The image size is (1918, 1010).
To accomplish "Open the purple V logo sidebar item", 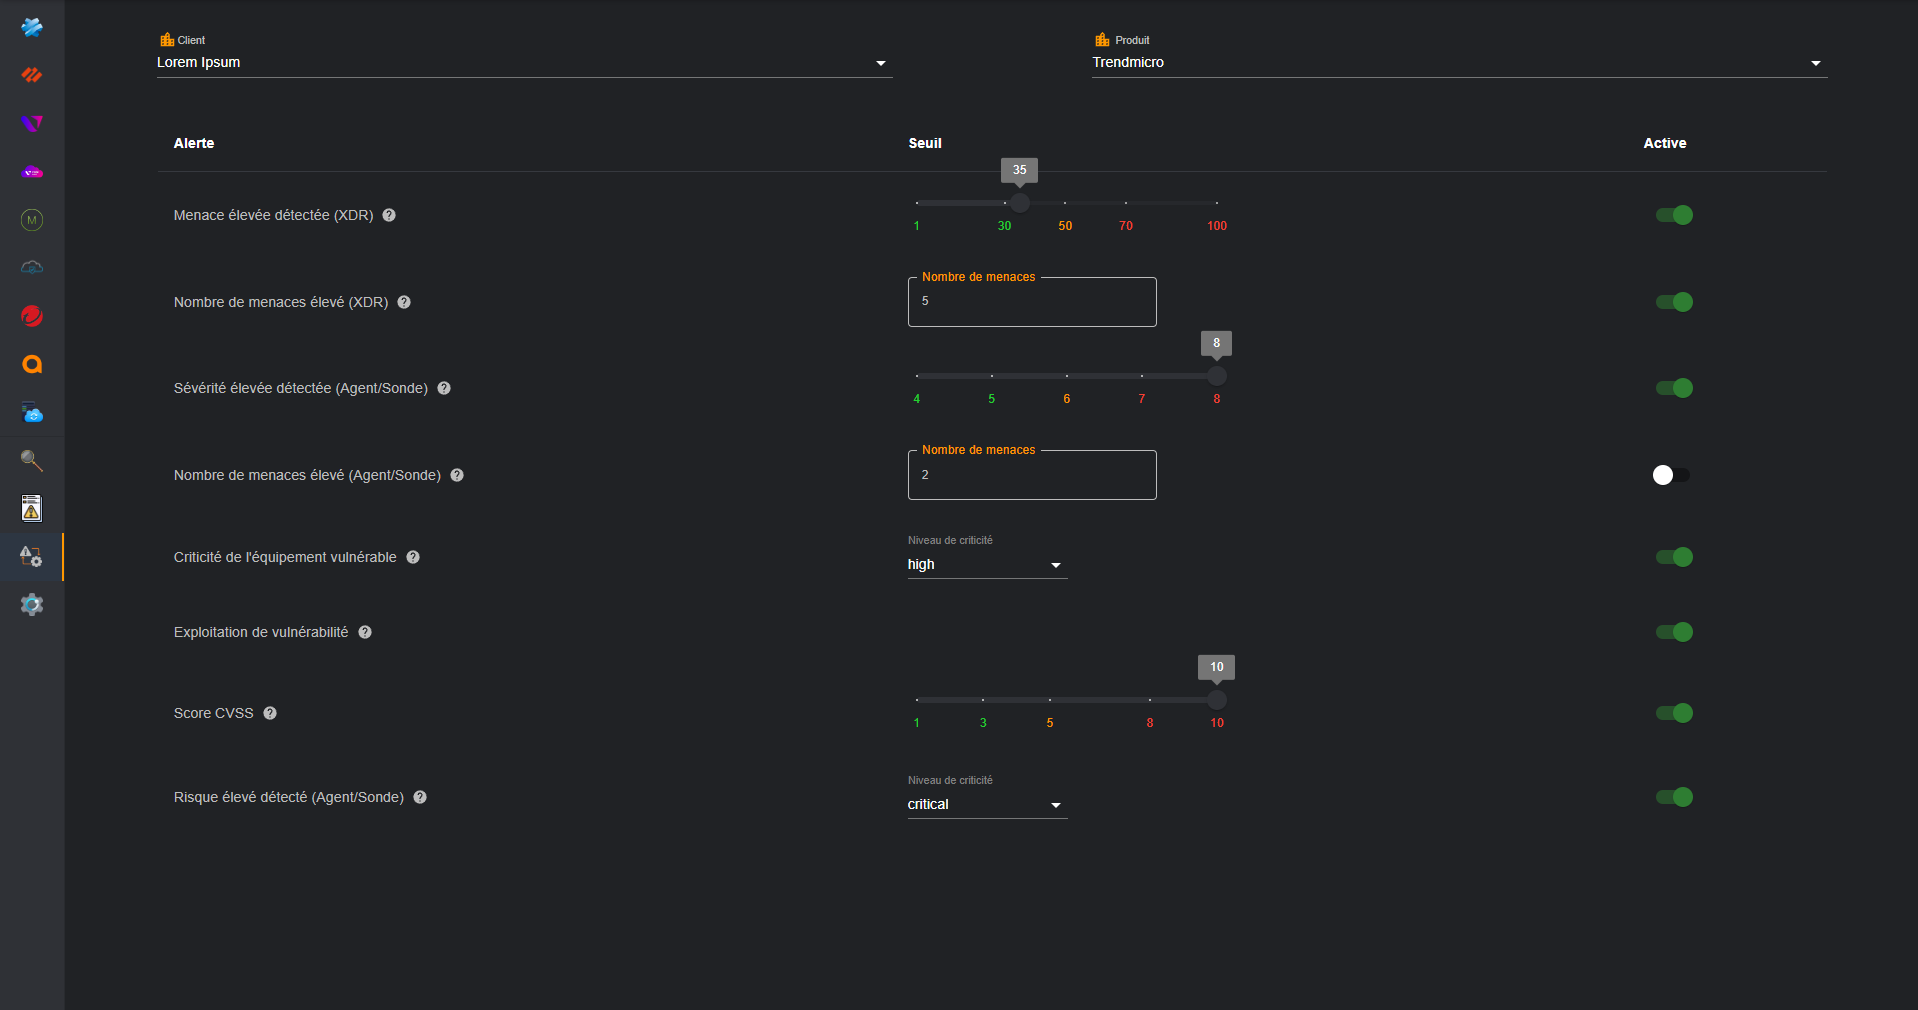I will [32, 124].
